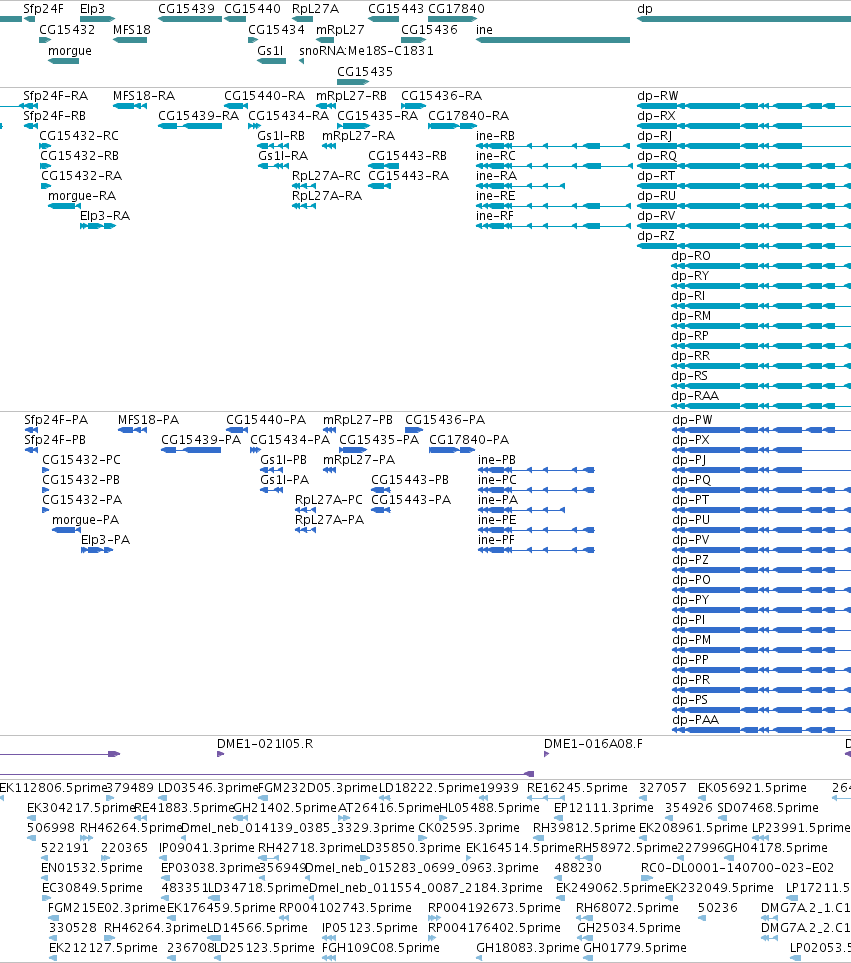Select protein Elp3-PA glyph
This screenshot has height=963, width=851.
[97, 550]
